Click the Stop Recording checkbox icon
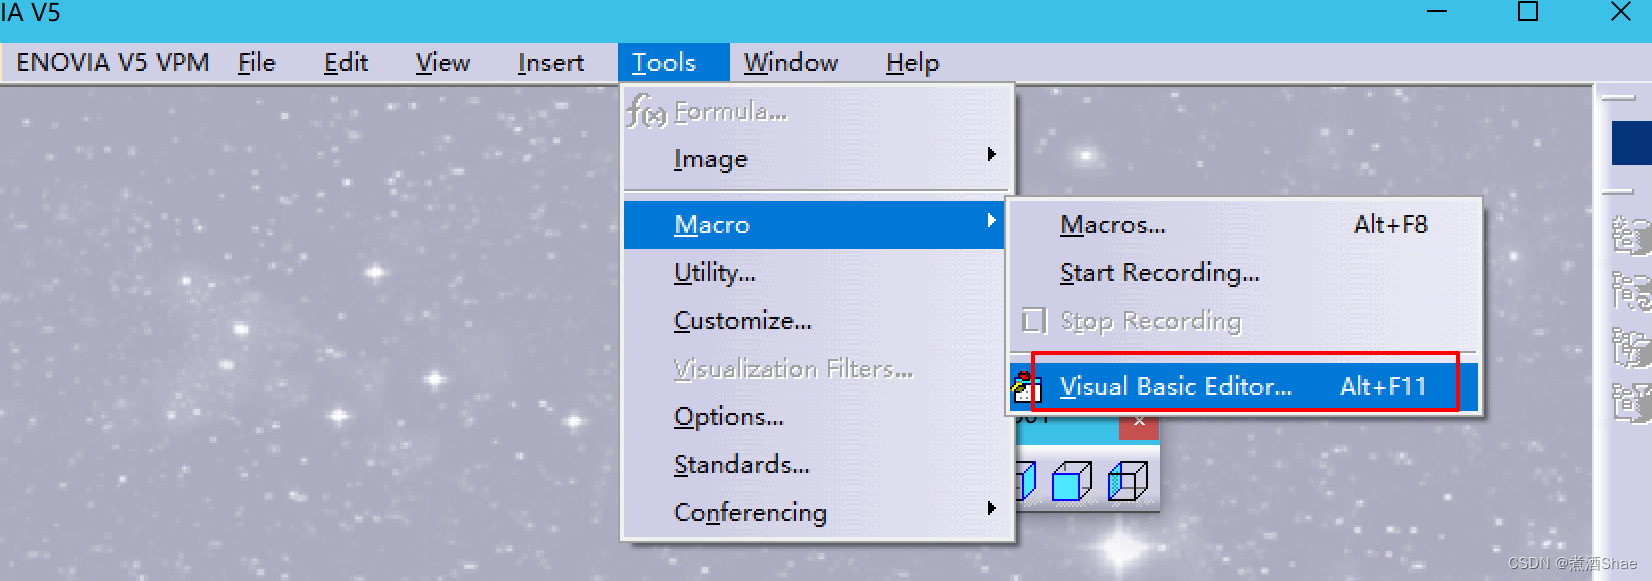This screenshot has width=1652, height=581. click(x=1033, y=321)
